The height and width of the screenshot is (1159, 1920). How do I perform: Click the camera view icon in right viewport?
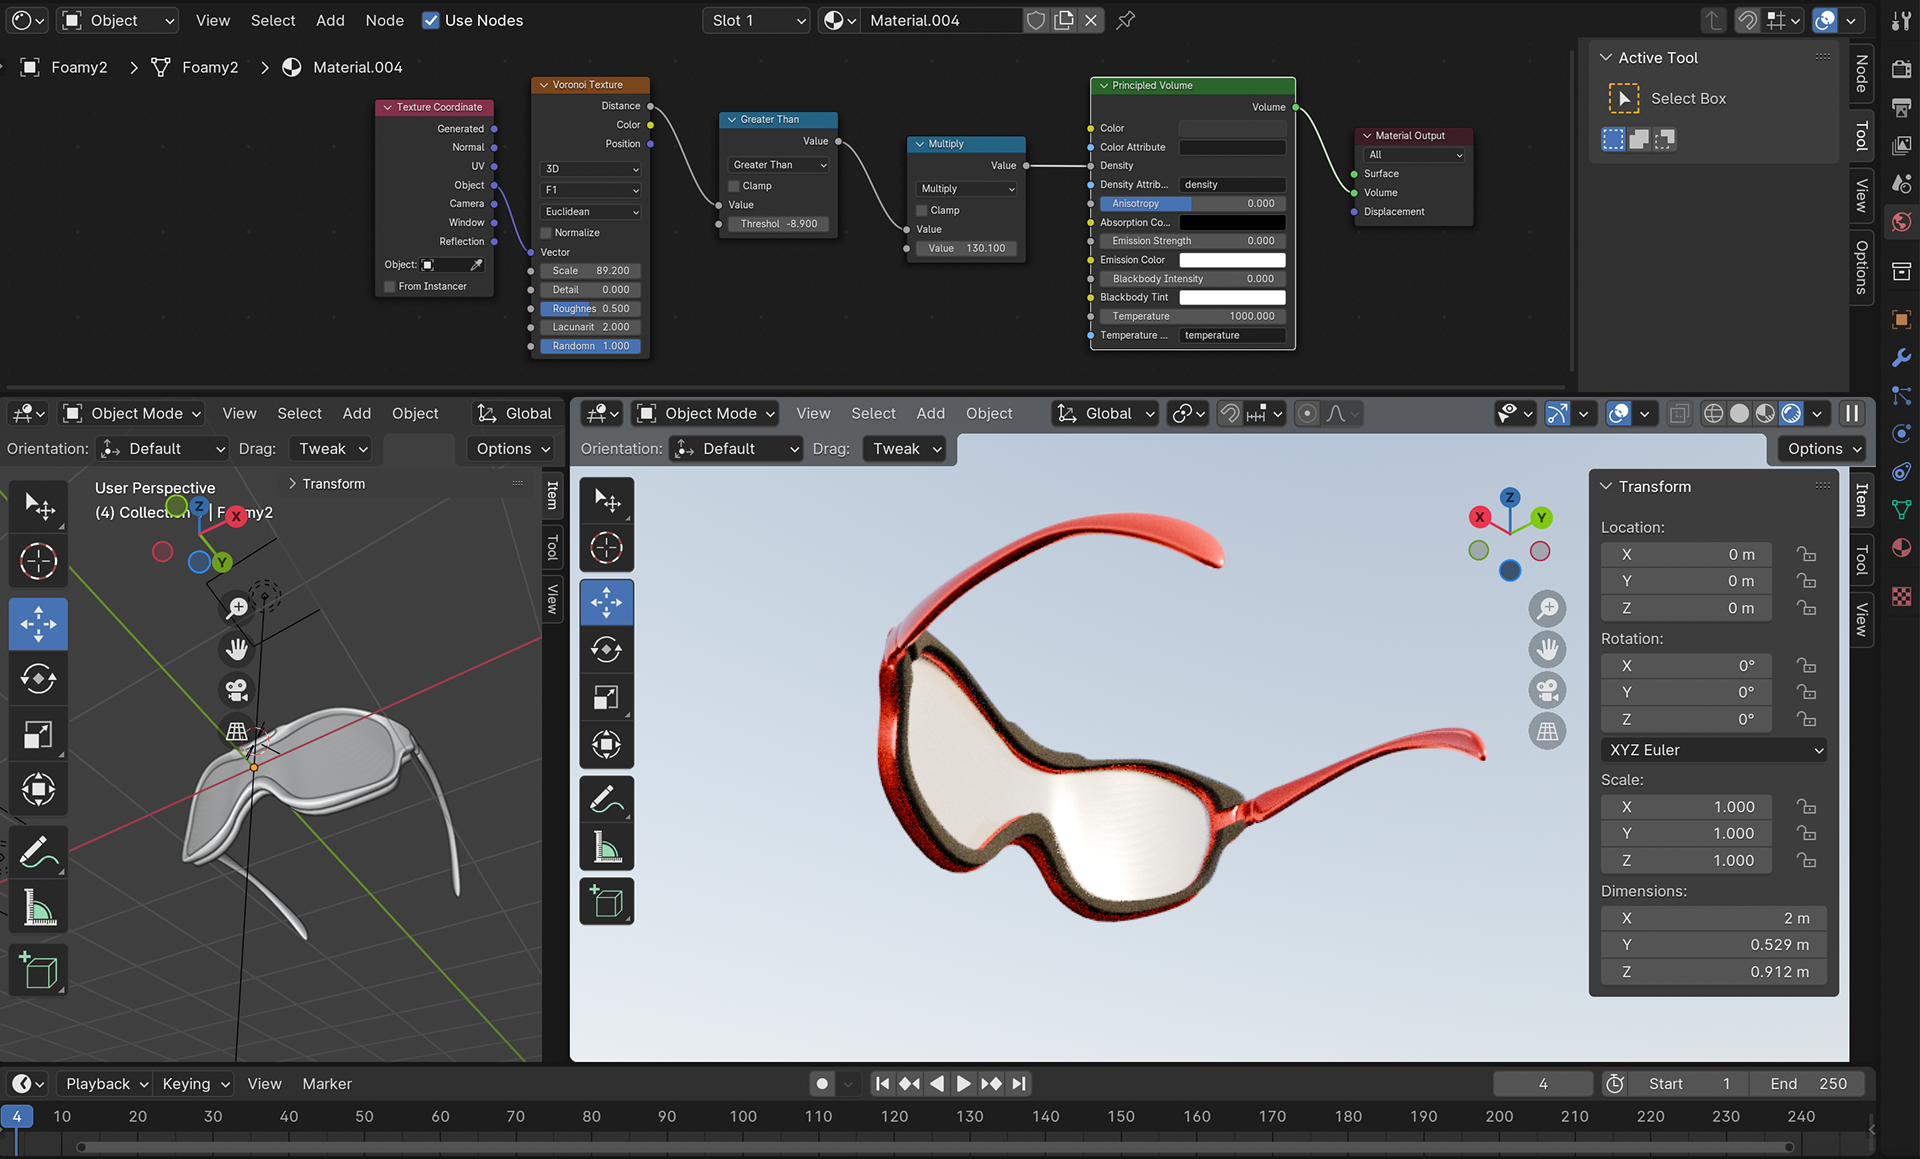[1547, 690]
